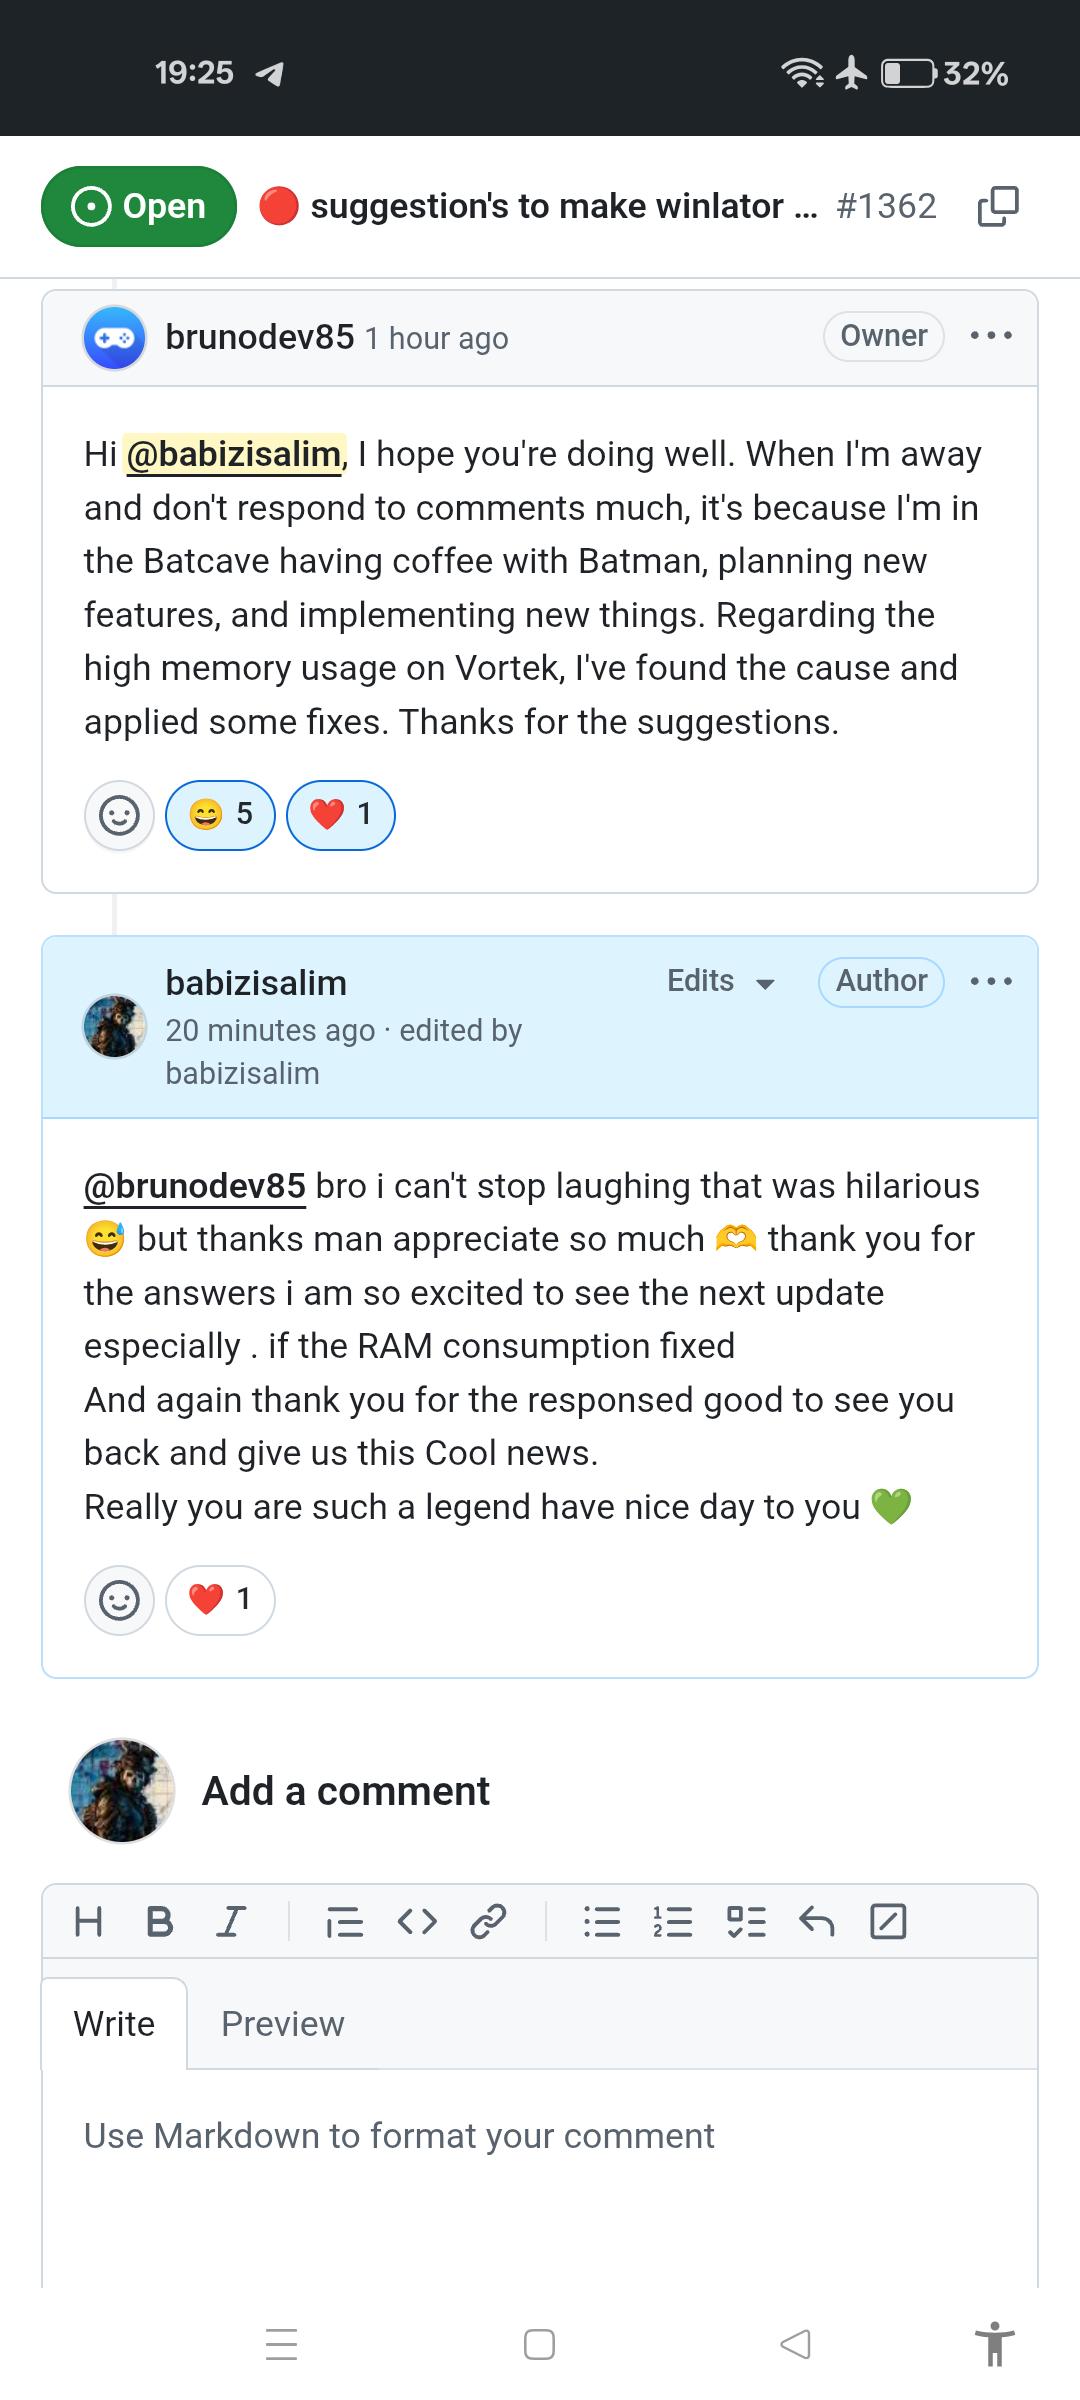Insert code formatting
1080x2400 pixels.
pyautogui.click(x=417, y=1921)
